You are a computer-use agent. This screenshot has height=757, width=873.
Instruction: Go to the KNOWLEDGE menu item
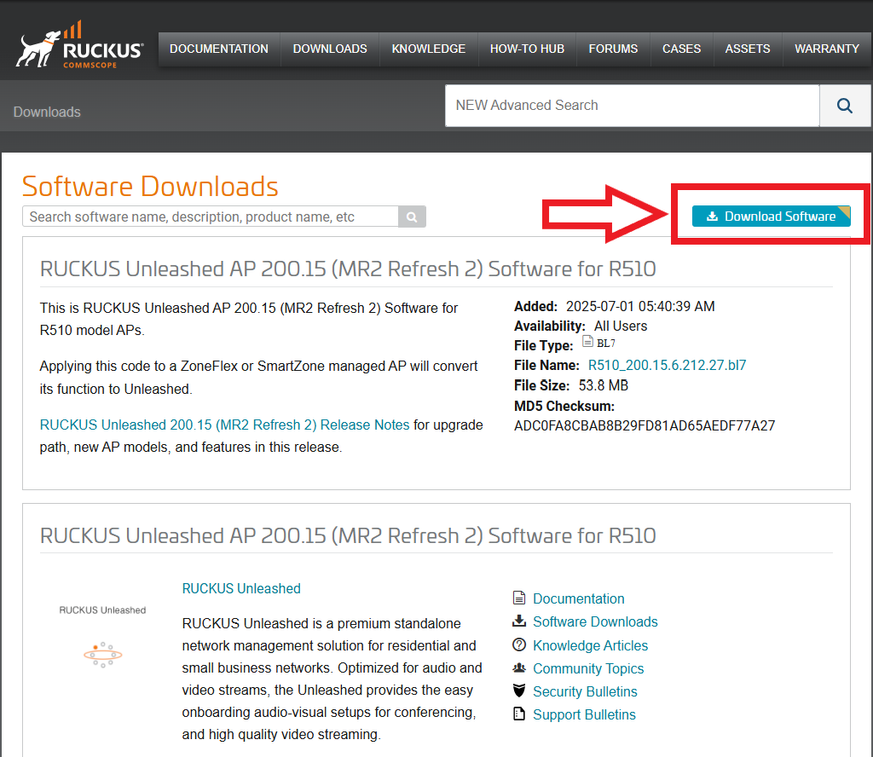click(x=428, y=49)
